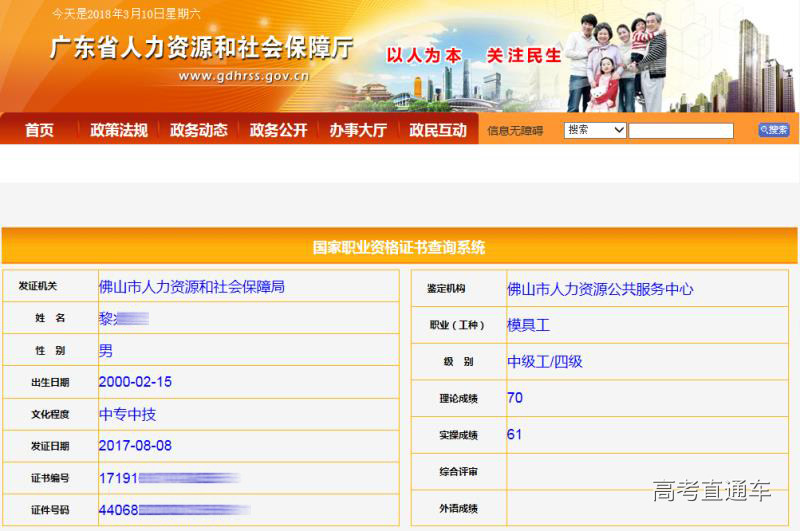This screenshot has height=531, width=800.
Task: Click the 佛山市人力资源公共服务中心 appraisal agency value
Action: (x=600, y=289)
